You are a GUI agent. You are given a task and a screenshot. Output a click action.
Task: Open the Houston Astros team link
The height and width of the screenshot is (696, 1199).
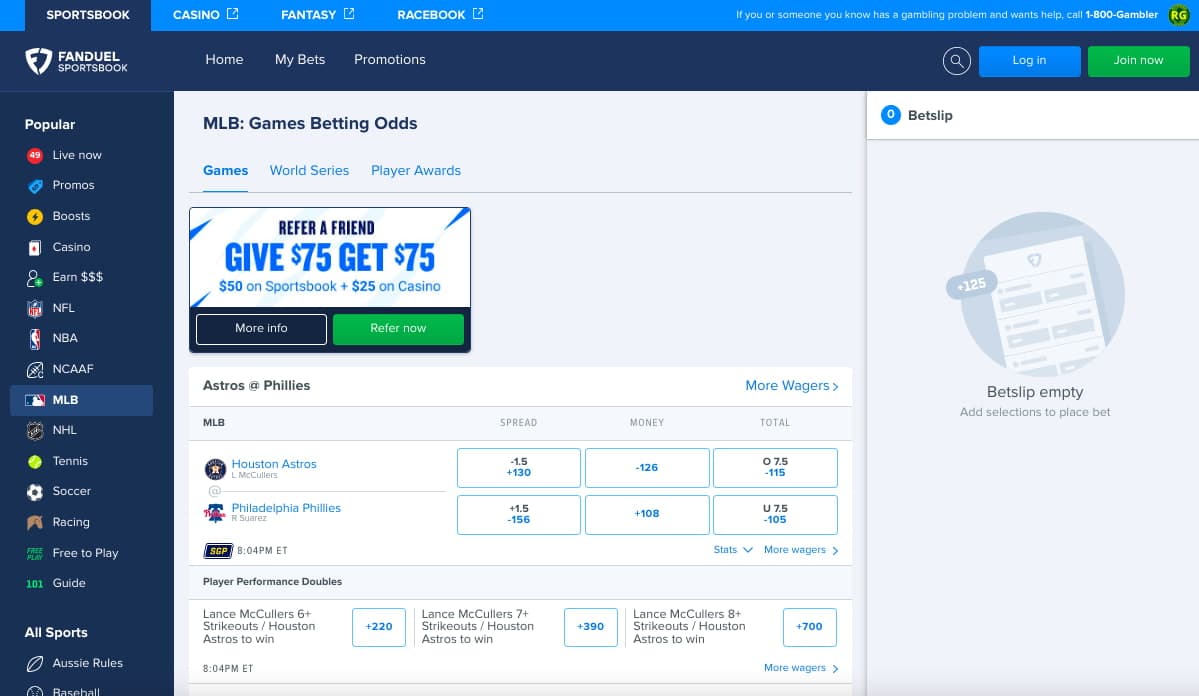[x=274, y=463]
